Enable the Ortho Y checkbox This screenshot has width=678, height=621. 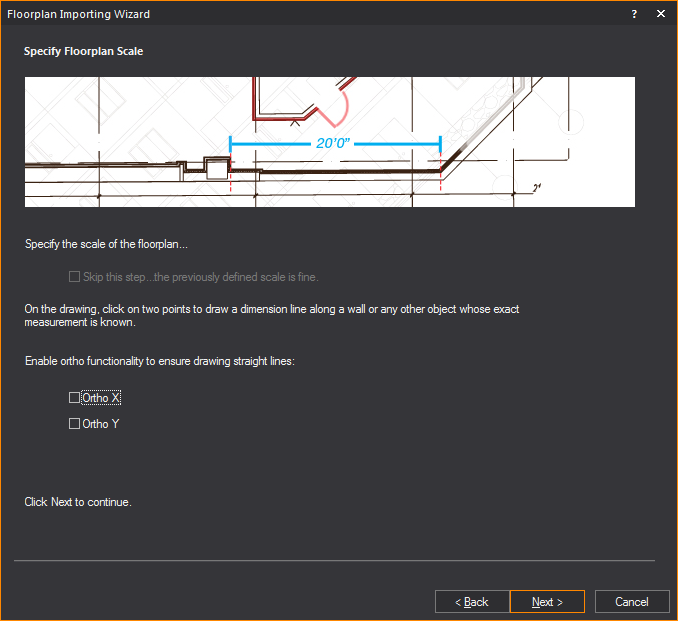(x=74, y=424)
